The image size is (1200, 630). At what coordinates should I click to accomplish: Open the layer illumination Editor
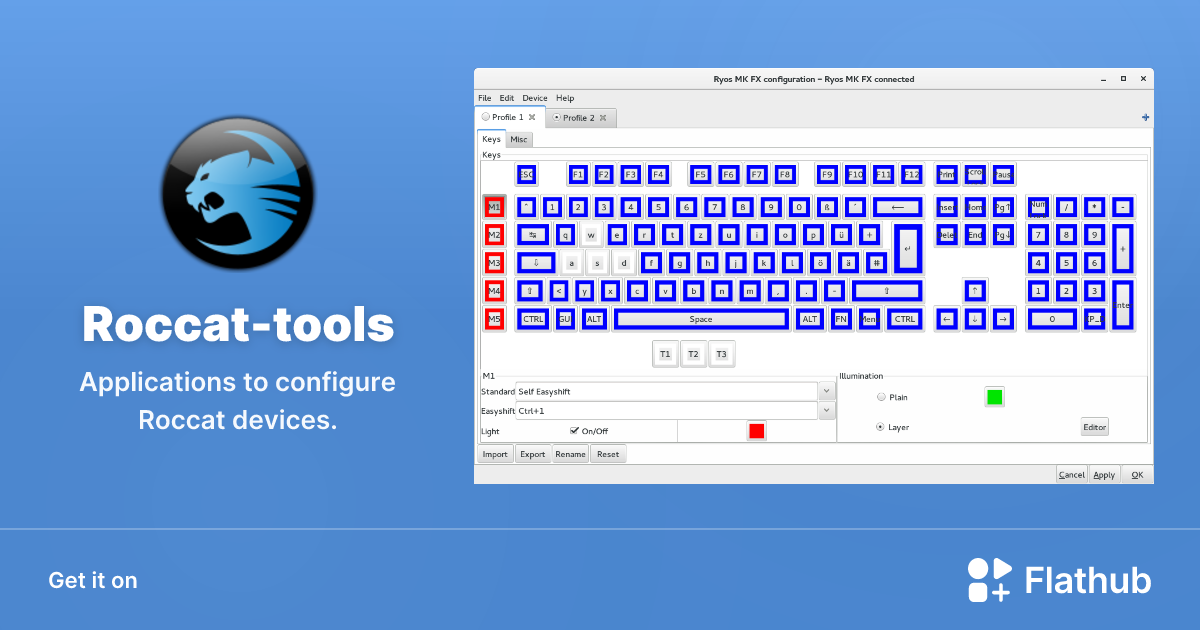point(1094,426)
